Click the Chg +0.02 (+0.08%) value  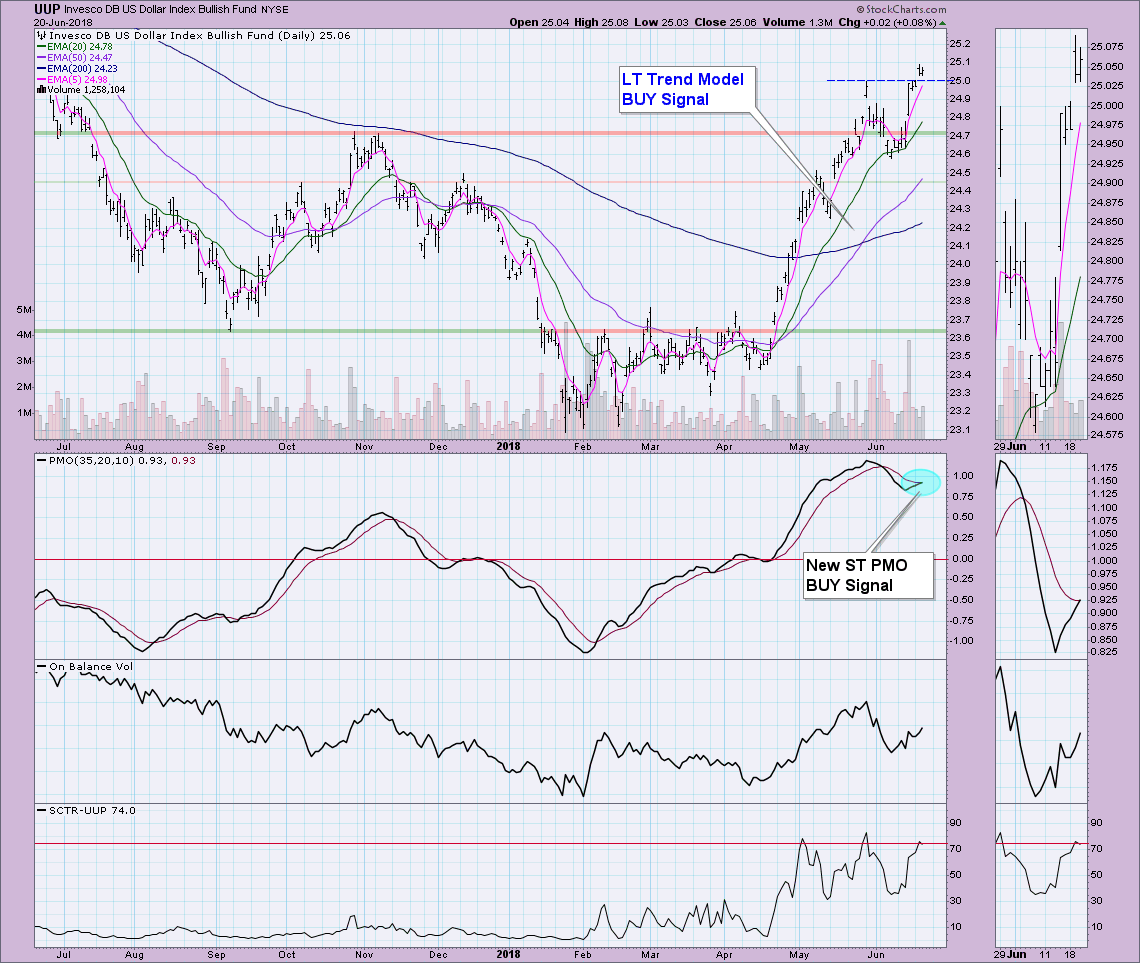tap(887, 23)
